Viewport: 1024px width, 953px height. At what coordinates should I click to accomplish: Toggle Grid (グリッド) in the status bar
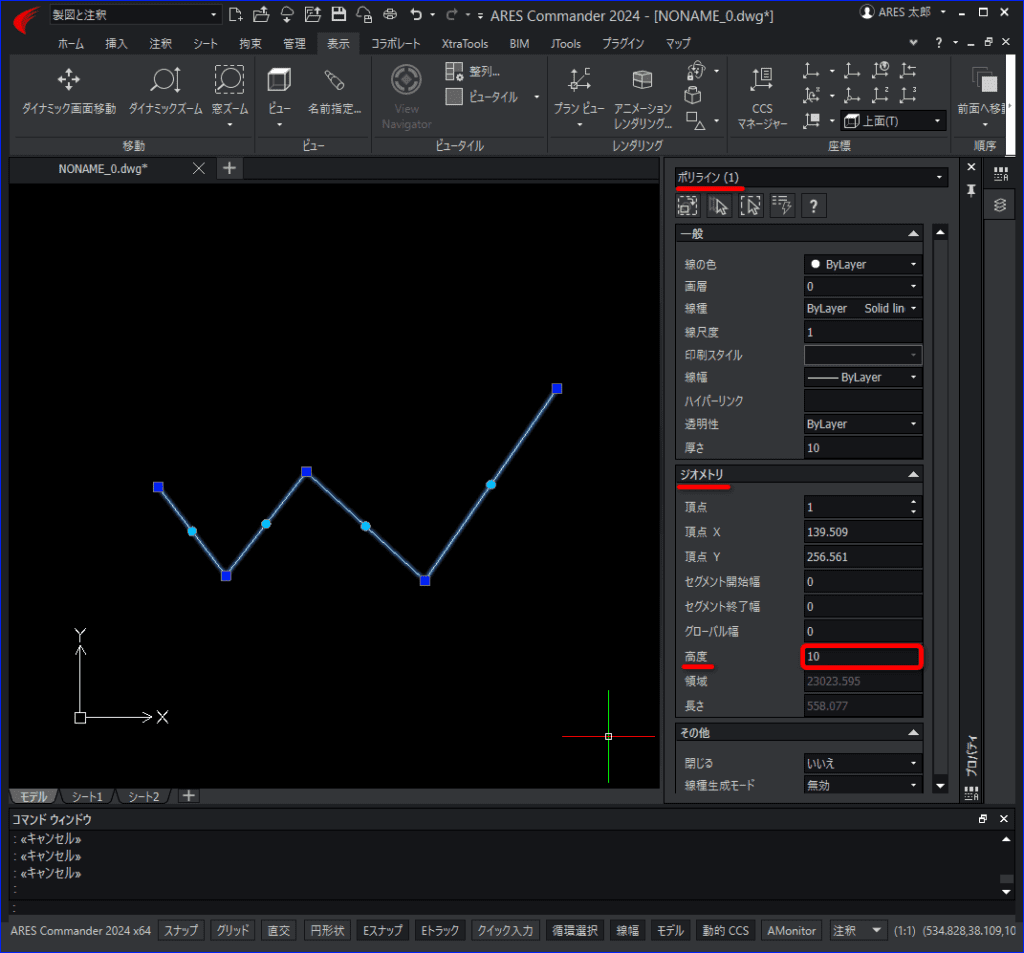(x=233, y=930)
